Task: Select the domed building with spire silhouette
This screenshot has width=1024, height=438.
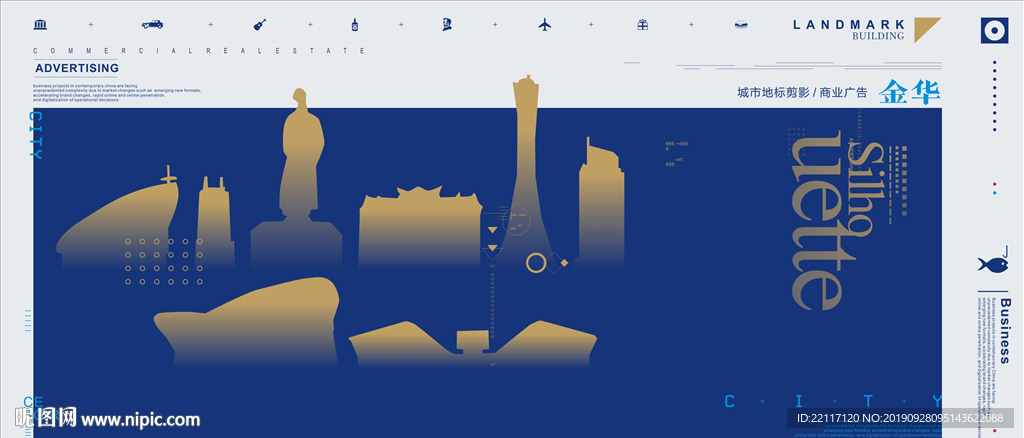Action: 118,218
